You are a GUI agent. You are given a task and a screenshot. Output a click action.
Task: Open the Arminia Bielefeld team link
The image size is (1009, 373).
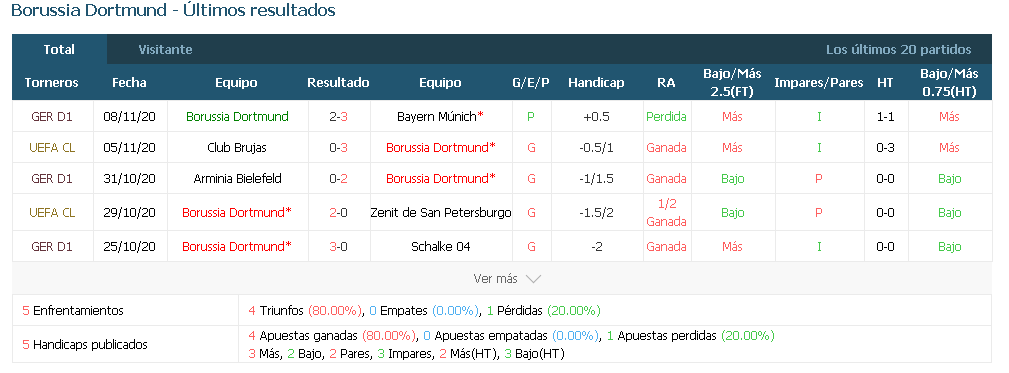[x=237, y=178]
